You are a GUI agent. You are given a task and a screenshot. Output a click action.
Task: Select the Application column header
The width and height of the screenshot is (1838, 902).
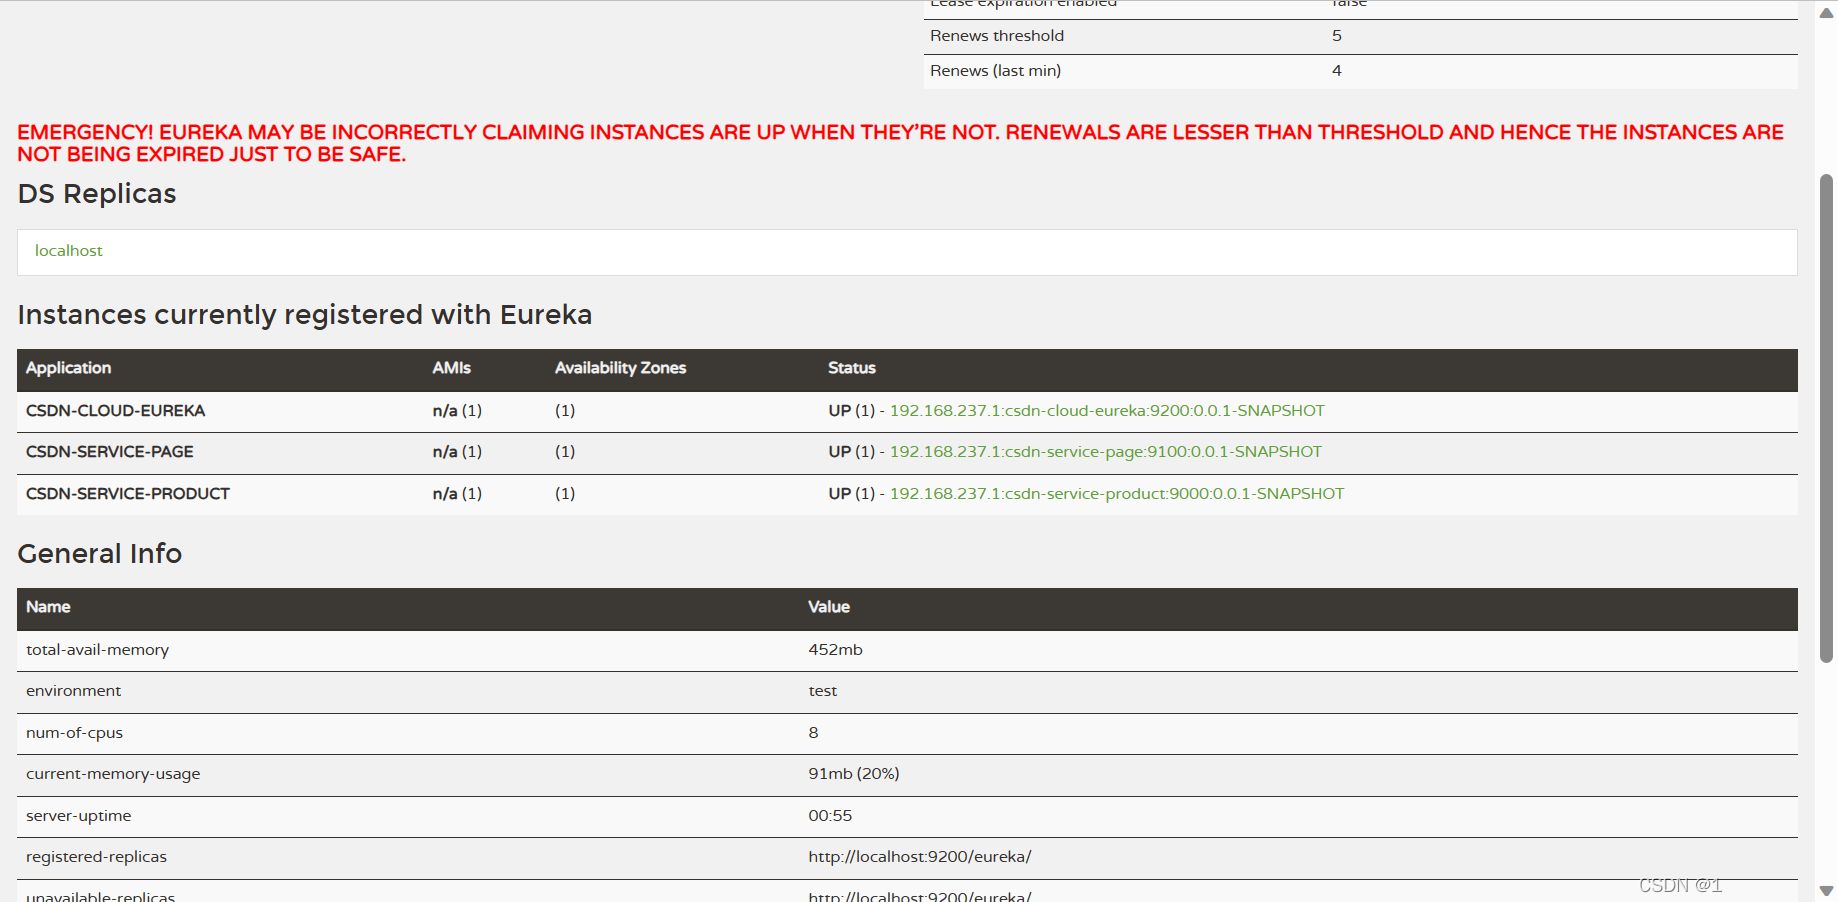click(67, 368)
